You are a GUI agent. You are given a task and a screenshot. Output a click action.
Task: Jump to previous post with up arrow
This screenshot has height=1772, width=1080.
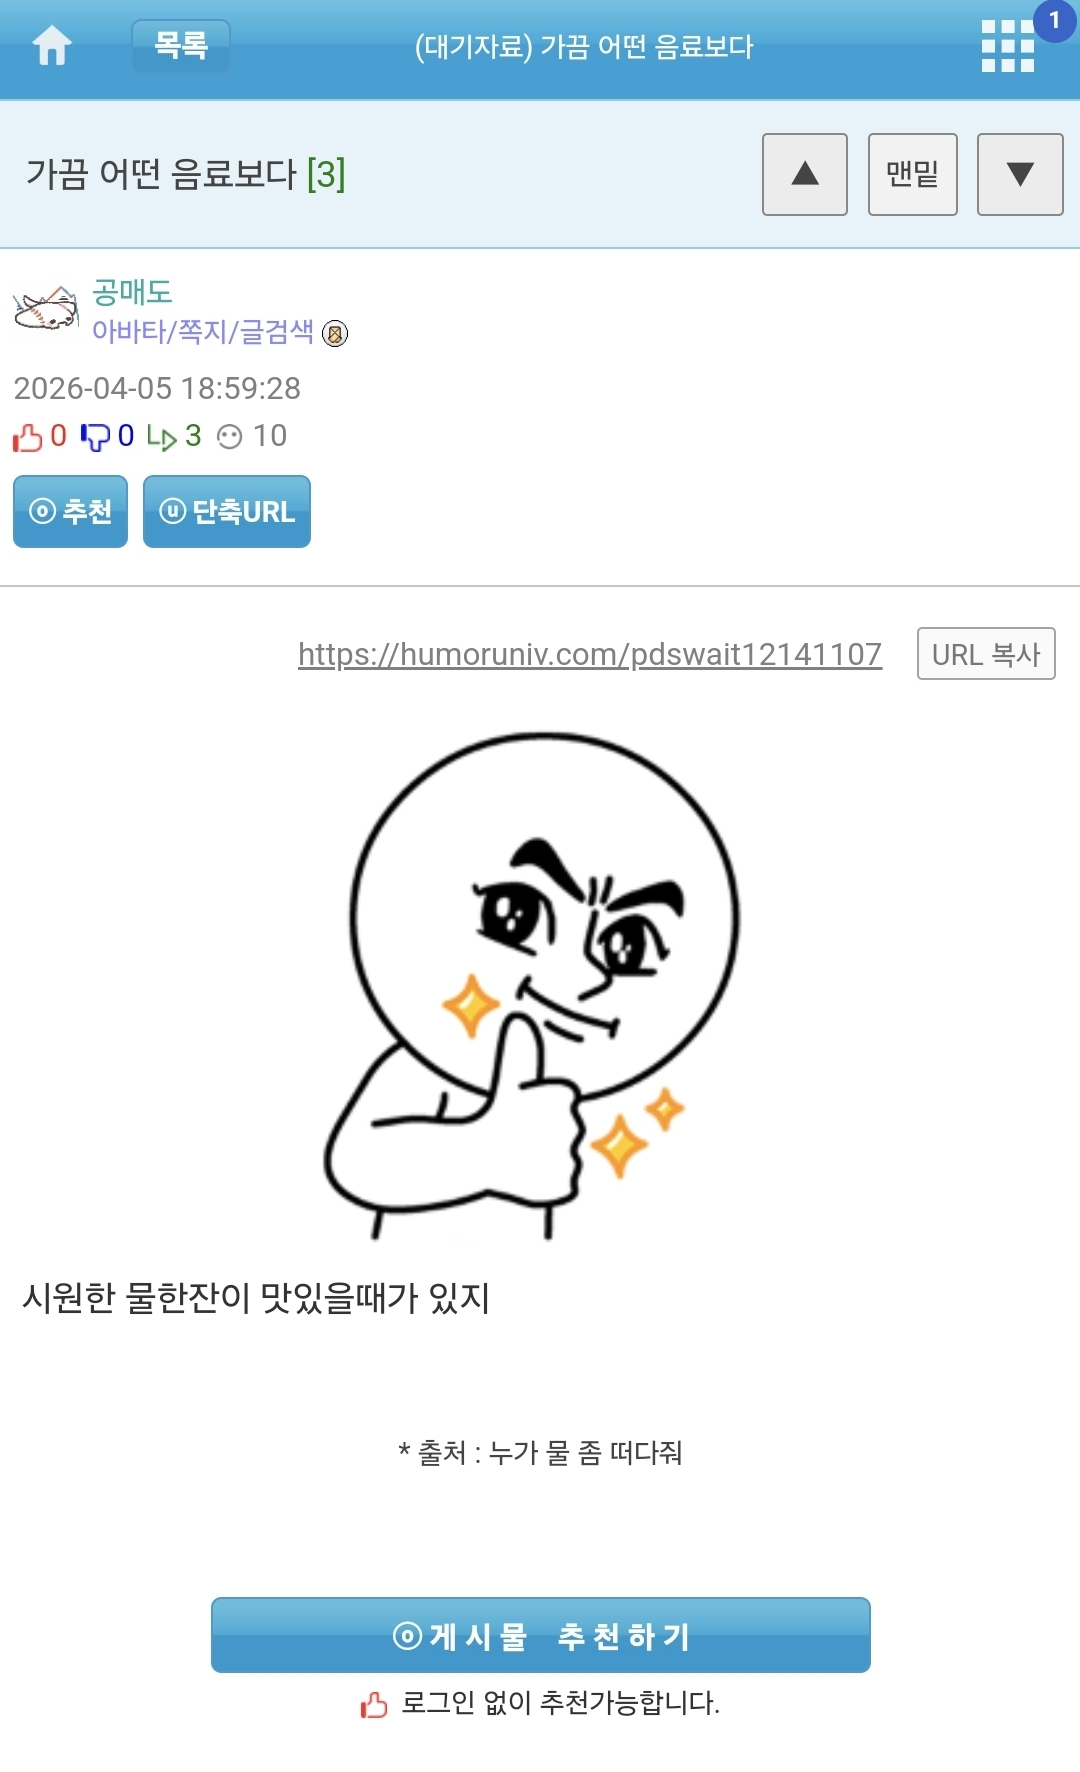point(805,174)
